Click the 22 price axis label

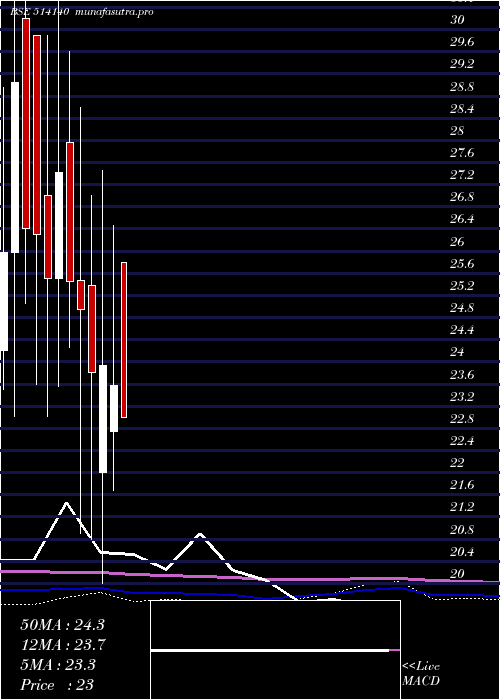[458, 463]
